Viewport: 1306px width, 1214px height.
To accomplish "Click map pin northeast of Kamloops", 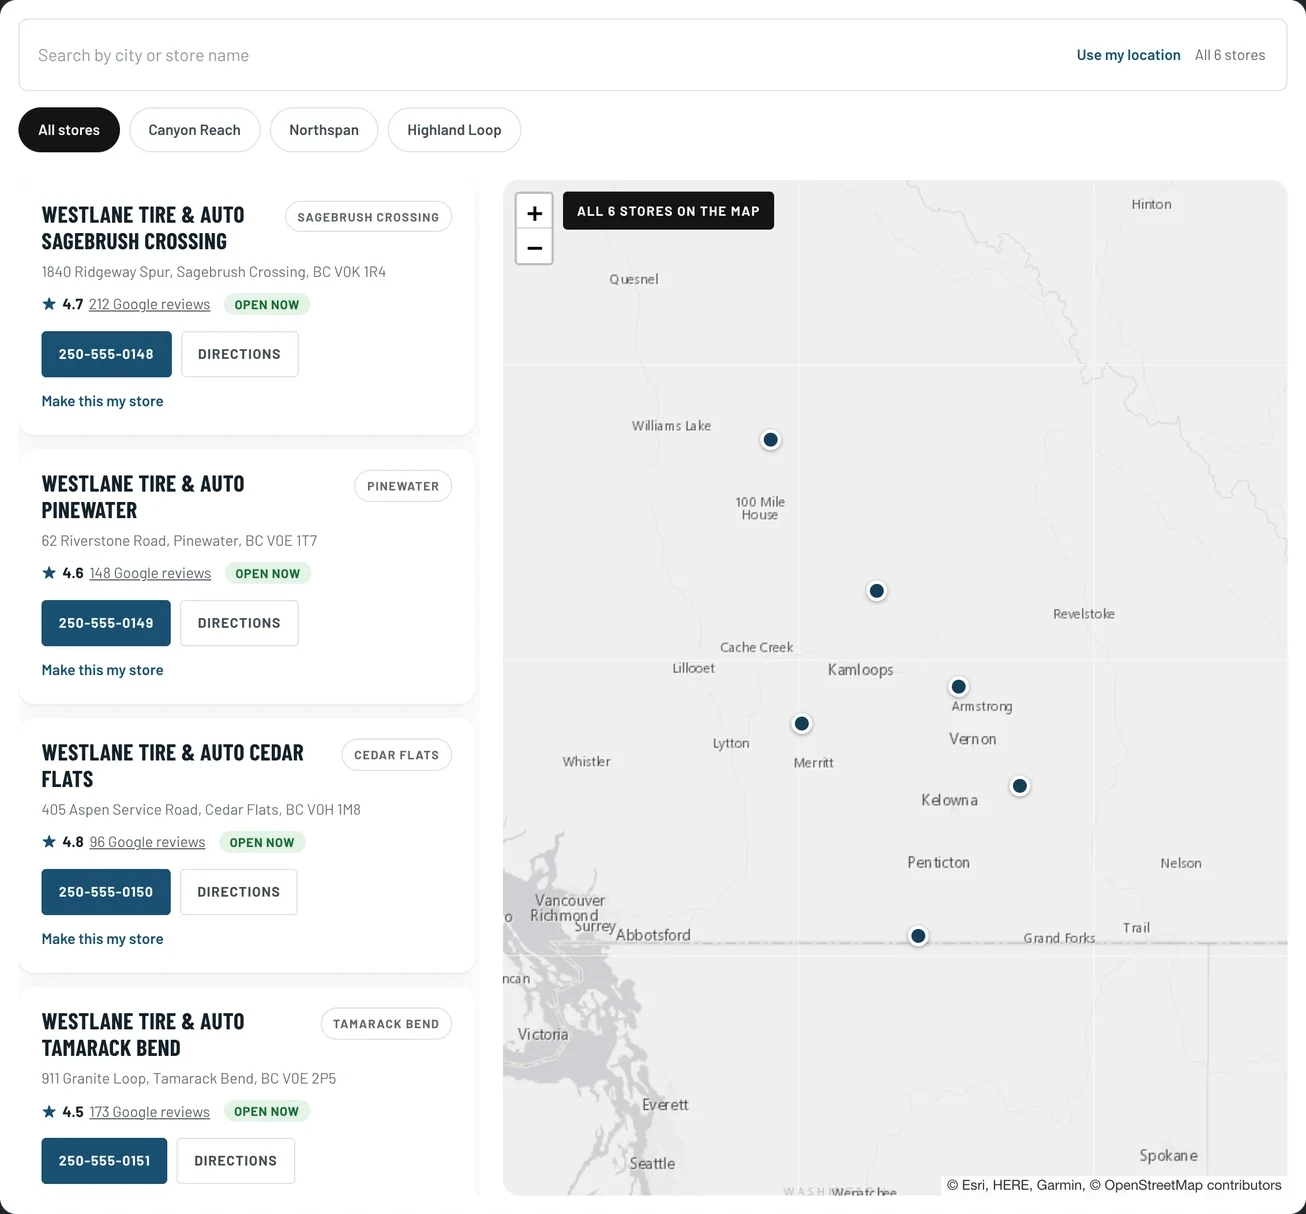I will pos(877,591).
